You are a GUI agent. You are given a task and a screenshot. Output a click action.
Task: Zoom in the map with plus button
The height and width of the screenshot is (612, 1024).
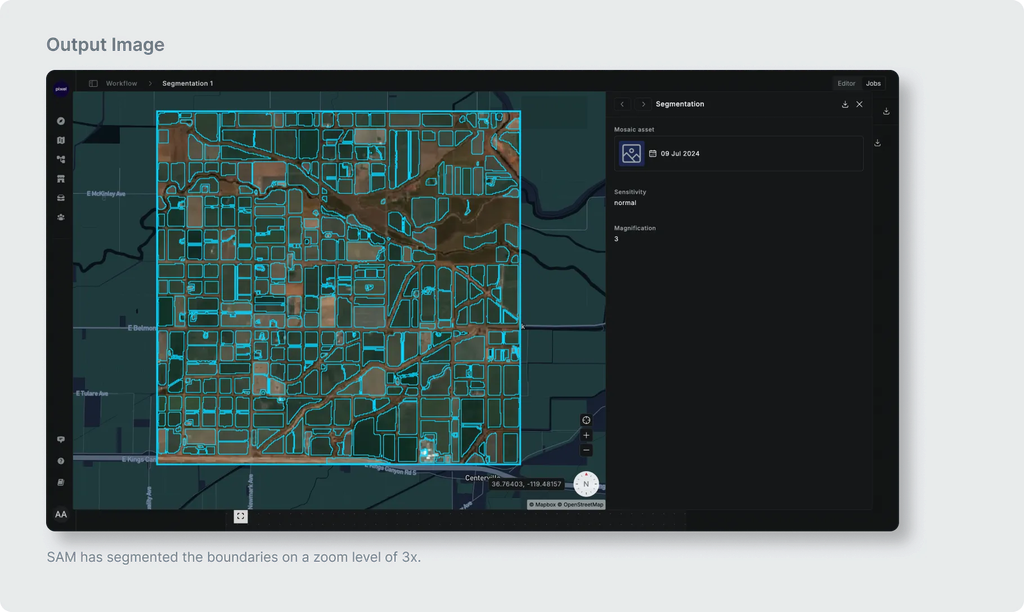(x=586, y=435)
